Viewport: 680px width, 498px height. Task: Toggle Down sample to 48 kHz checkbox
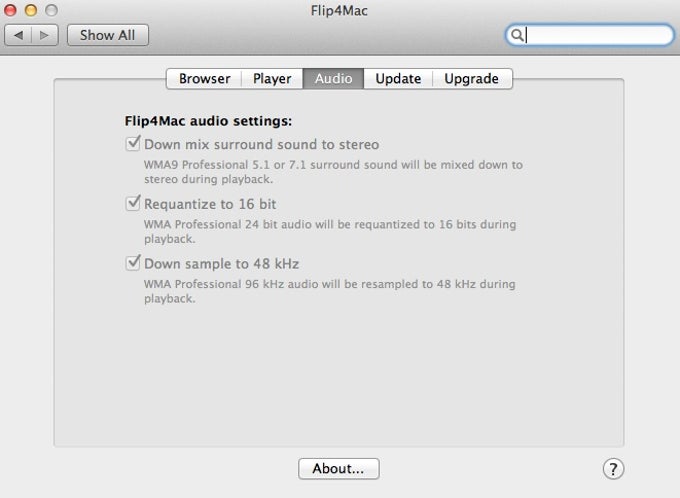point(133,263)
